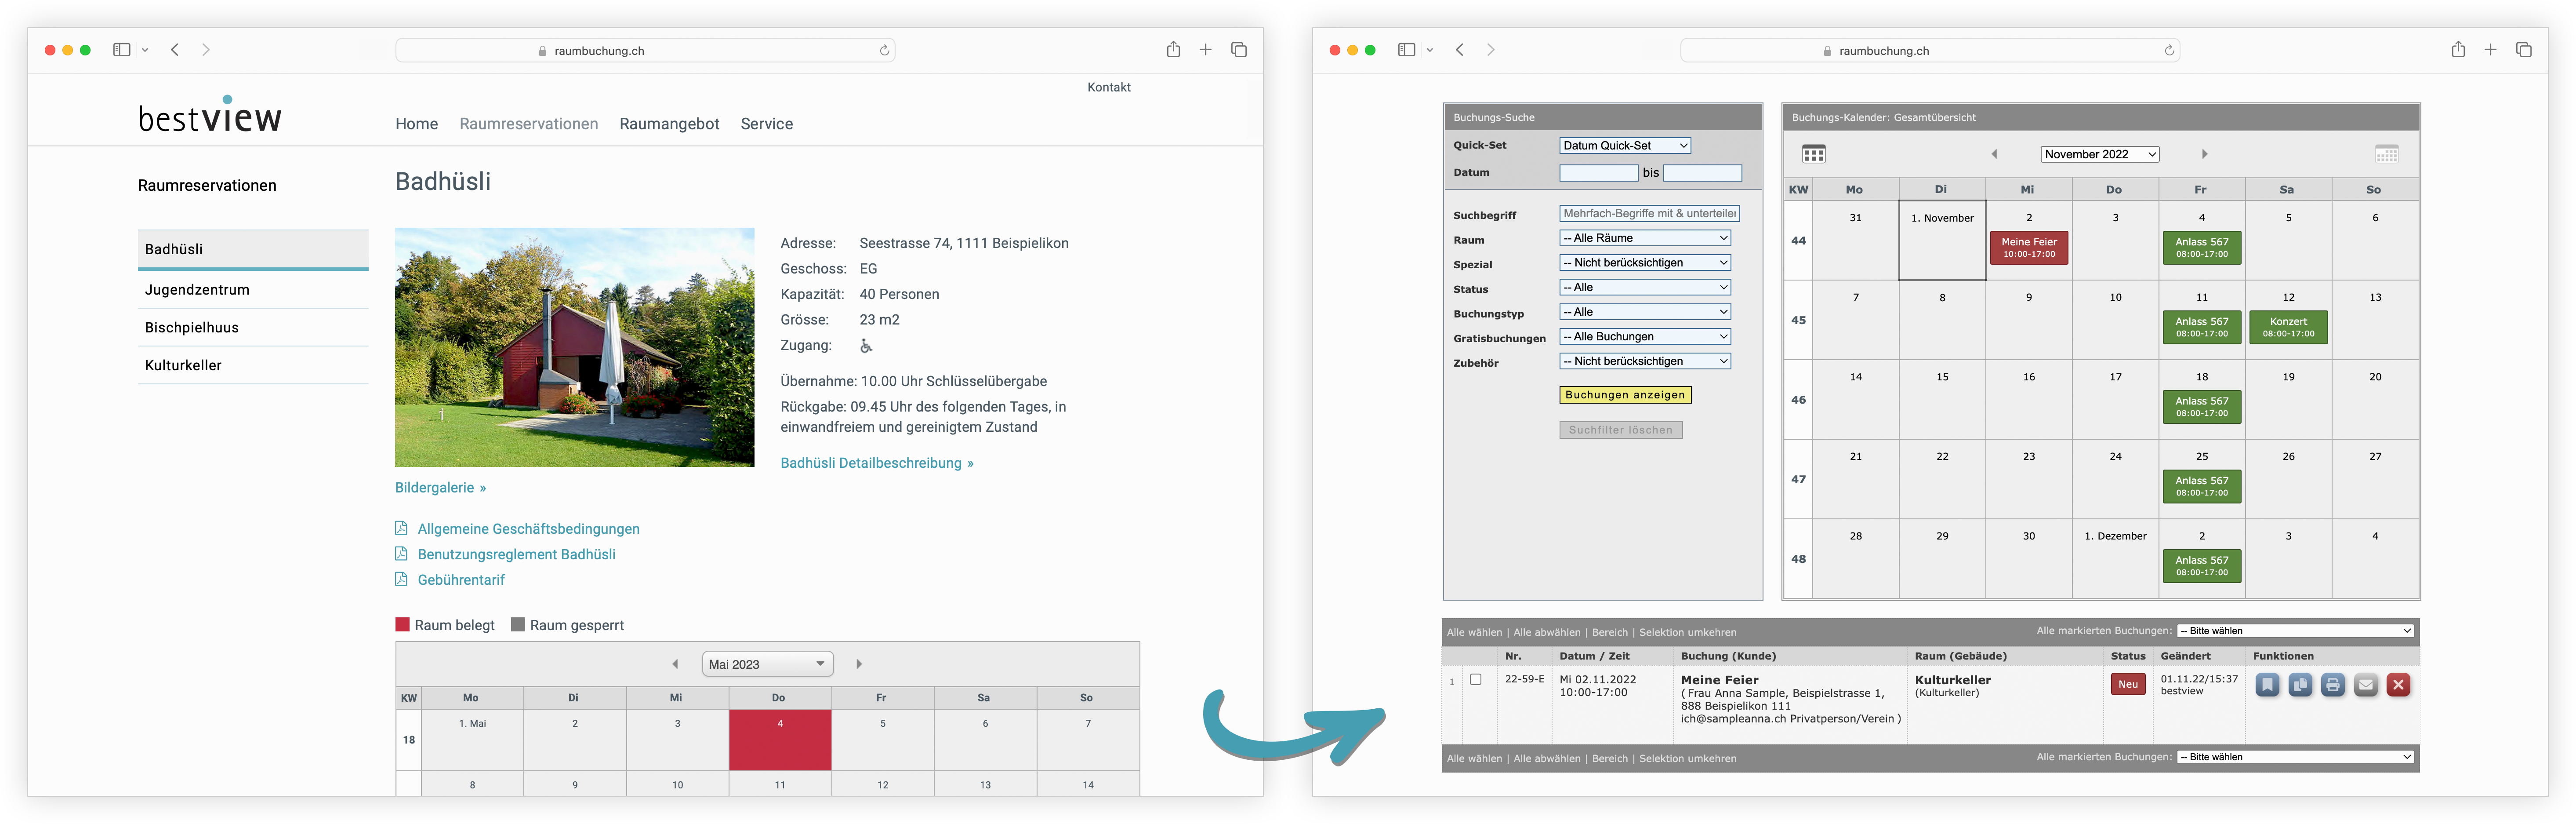Image resolution: width=2576 pixels, height=824 pixels.
Task: Click the Buchungen anzeigen button
Action: pos(1625,395)
